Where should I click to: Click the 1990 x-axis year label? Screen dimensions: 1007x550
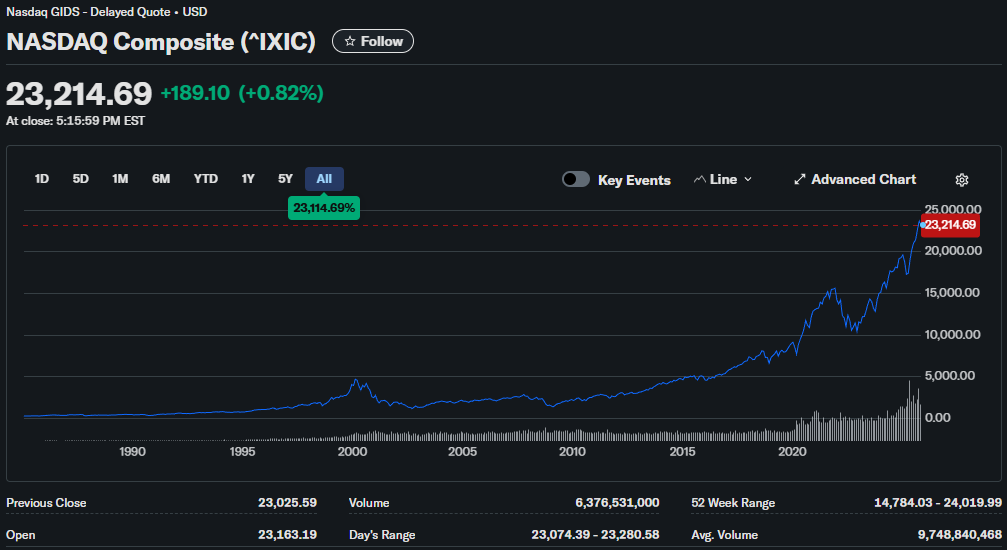[x=132, y=452]
